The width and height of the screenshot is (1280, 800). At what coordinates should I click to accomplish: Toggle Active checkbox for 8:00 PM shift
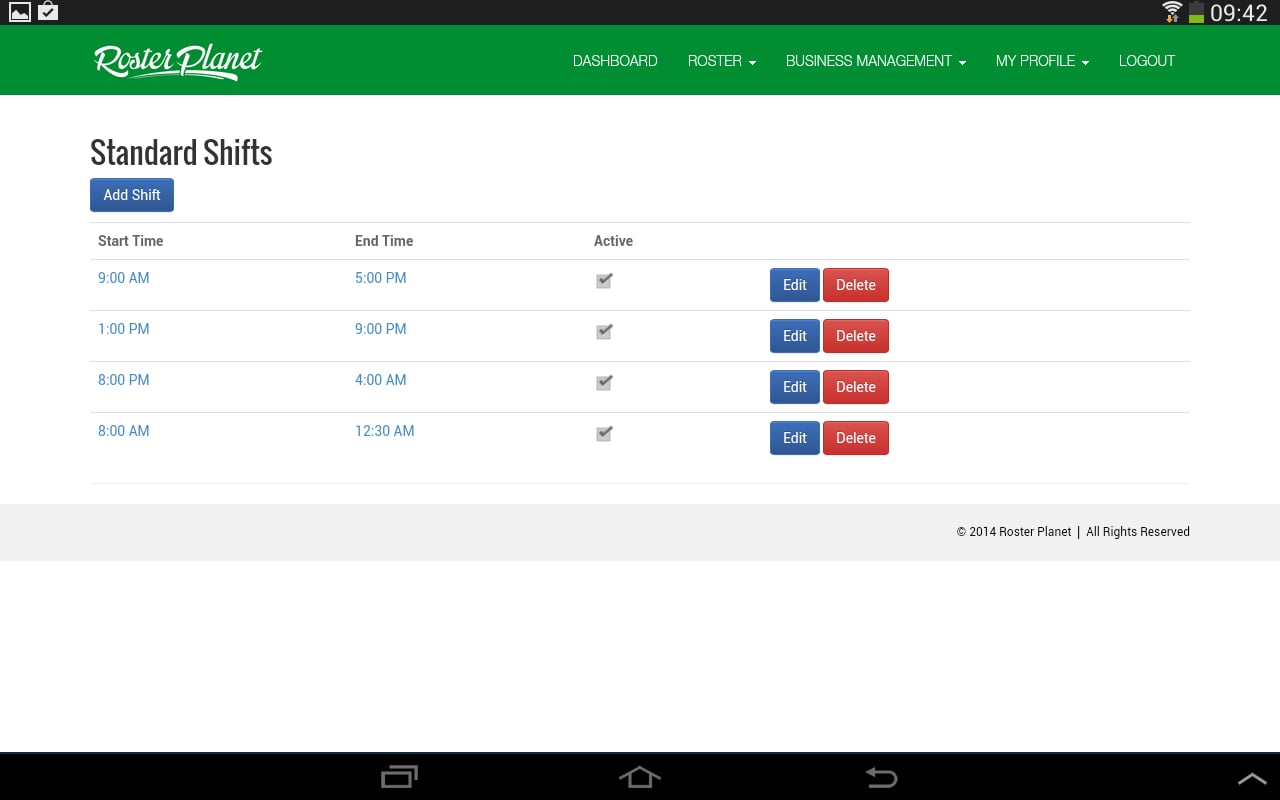[x=604, y=383]
